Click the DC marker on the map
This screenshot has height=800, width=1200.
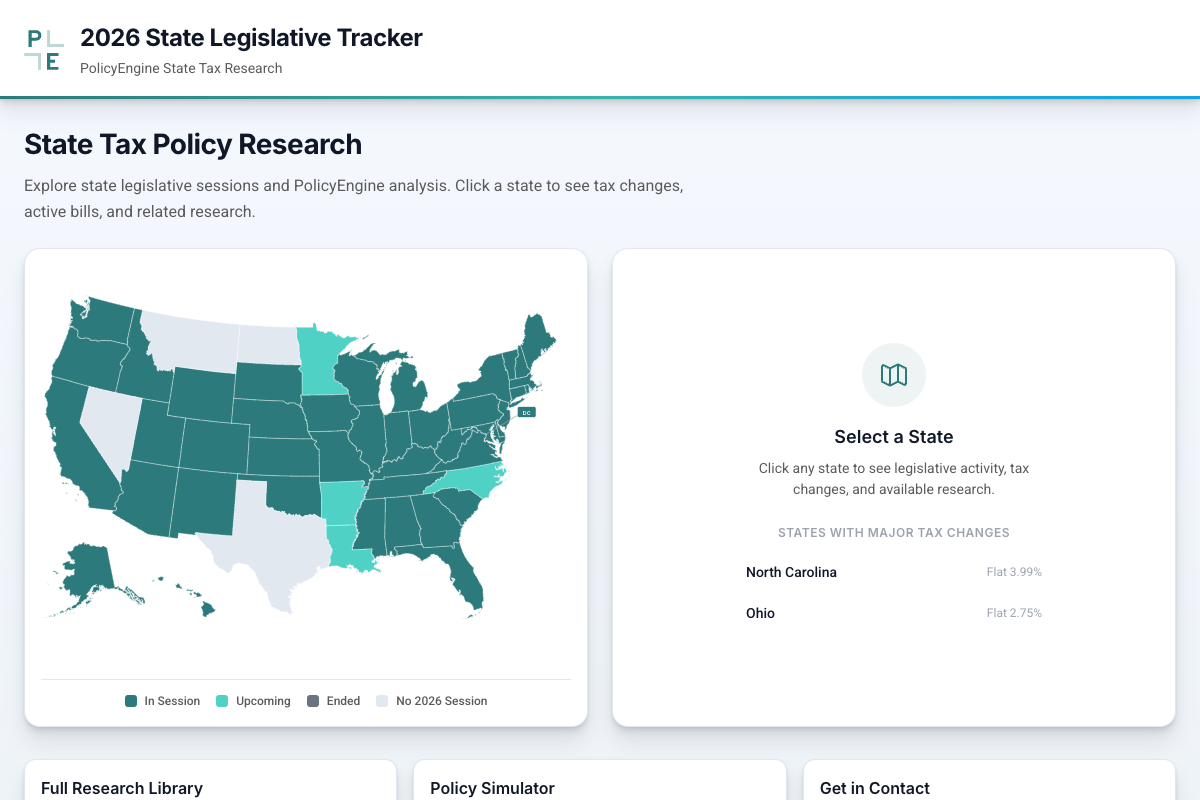(x=525, y=411)
